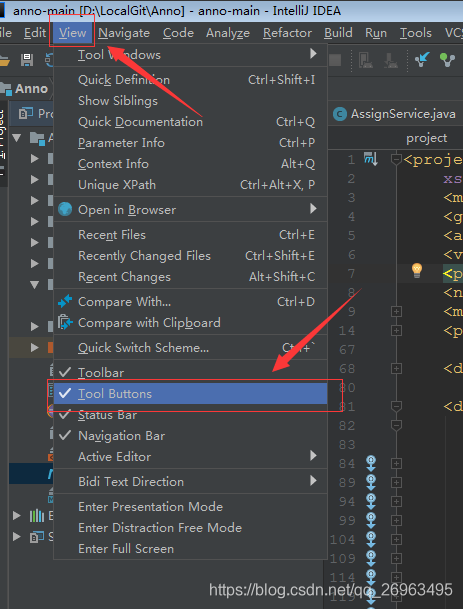Click the Stop square toolbar icon
This screenshot has width=463, height=609.
point(335,60)
